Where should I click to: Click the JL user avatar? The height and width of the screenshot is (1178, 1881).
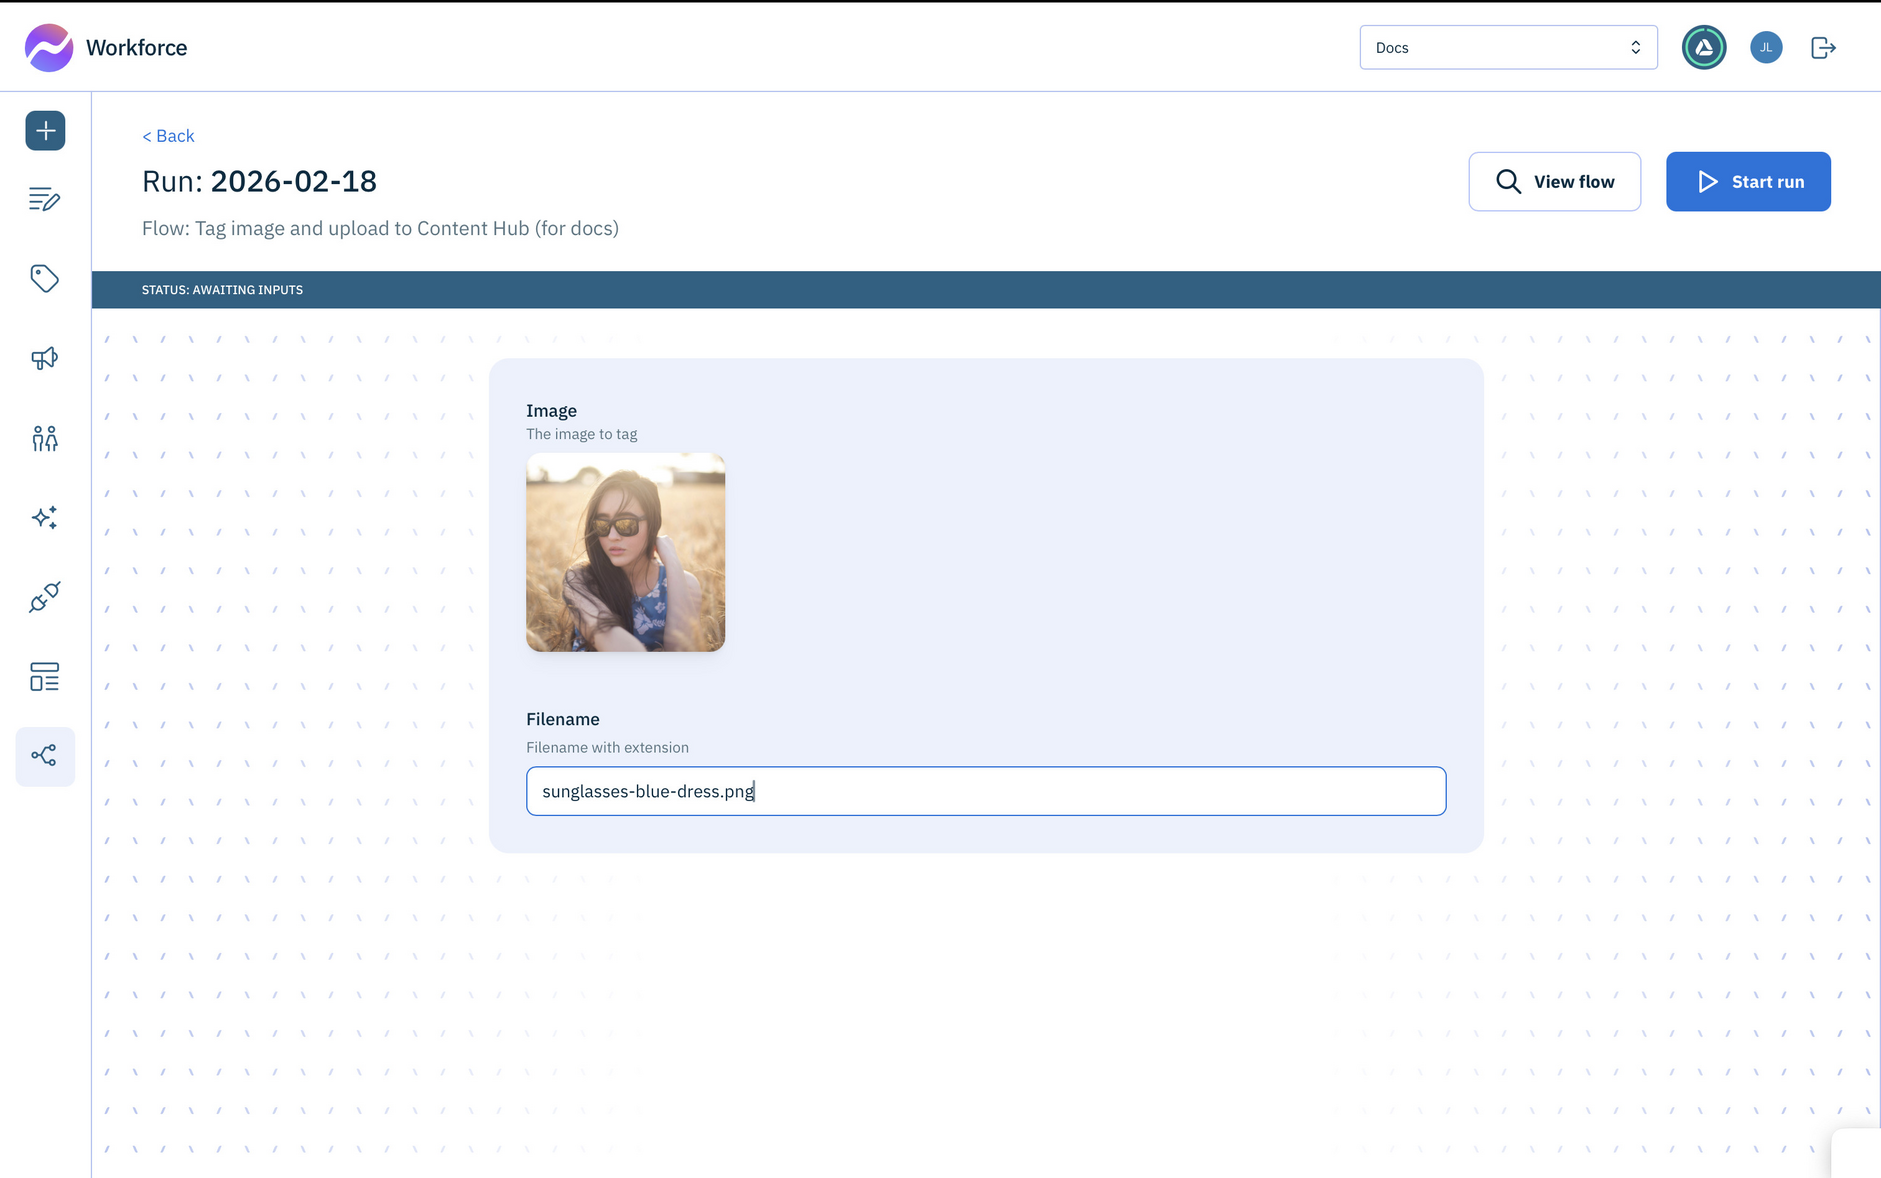tap(1766, 48)
